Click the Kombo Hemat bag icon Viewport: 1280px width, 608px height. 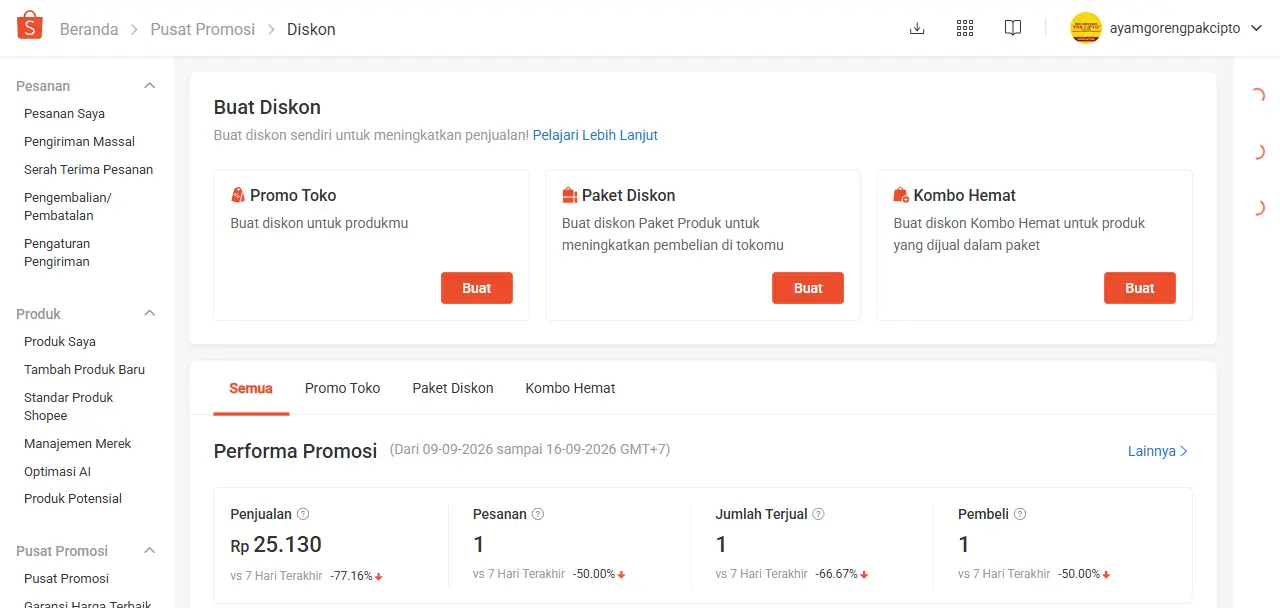[901, 195]
